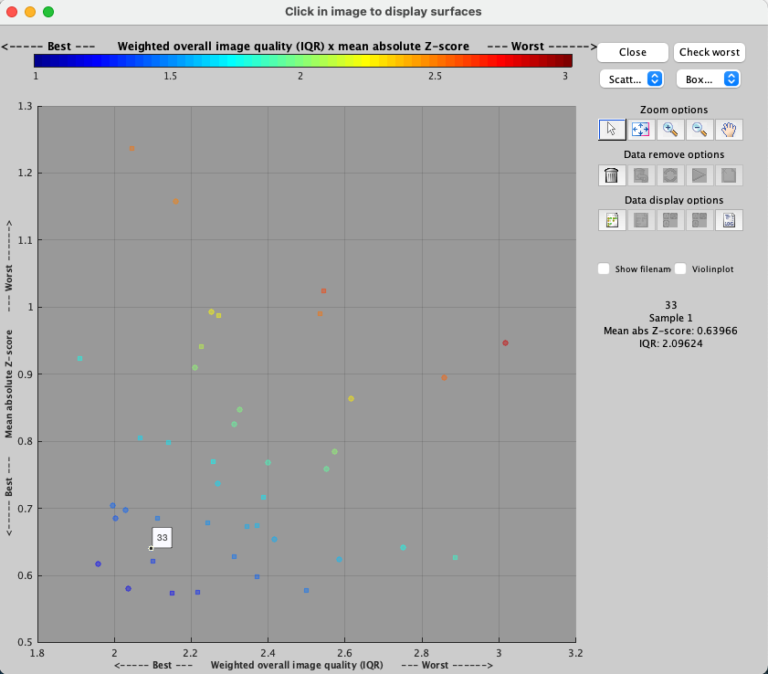Click the cyan point at far left near 0.92

tap(80, 358)
